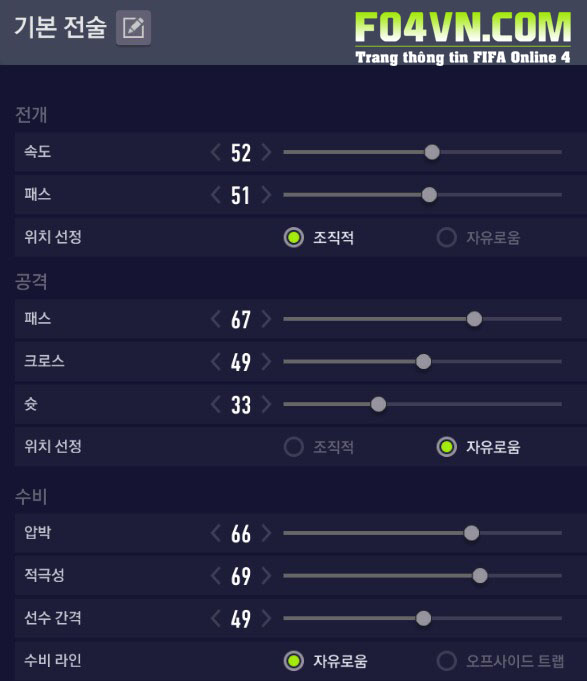Select 자유로움 for 전개 위치 선정
This screenshot has height=681, width=587.
pyautogui.click(x=446, y=238)
